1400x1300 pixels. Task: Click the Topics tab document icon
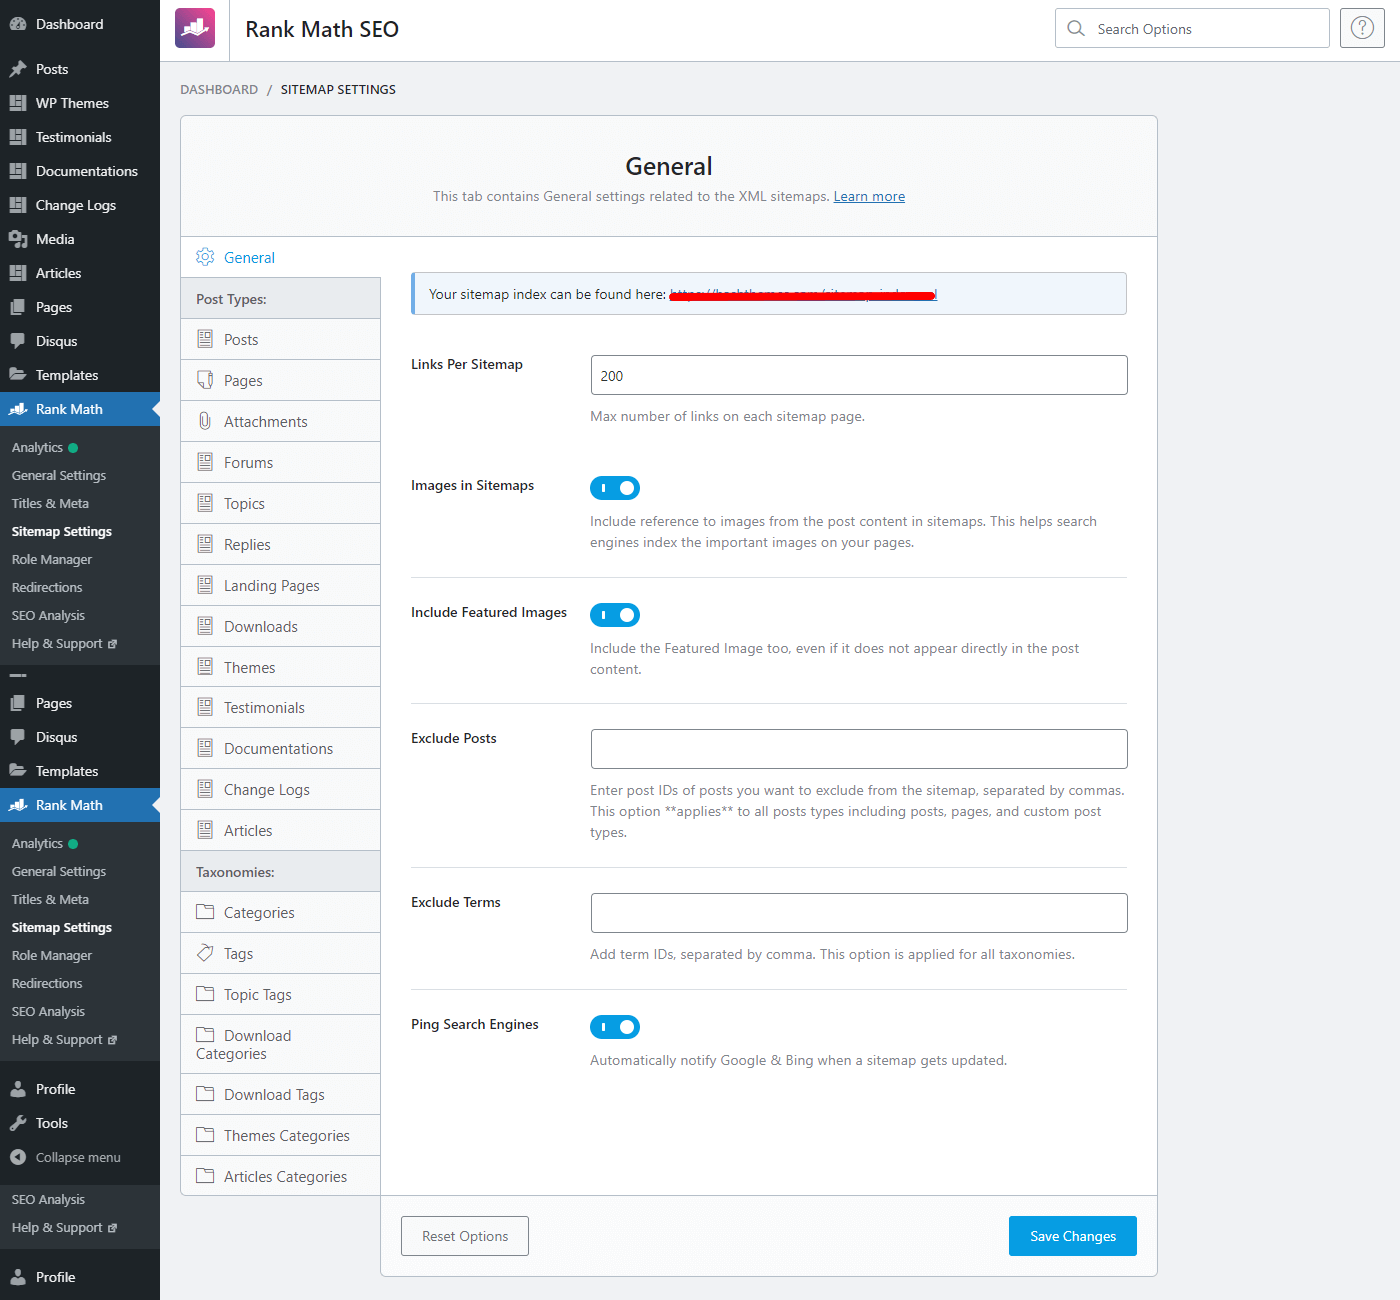[x=205, y=503]
